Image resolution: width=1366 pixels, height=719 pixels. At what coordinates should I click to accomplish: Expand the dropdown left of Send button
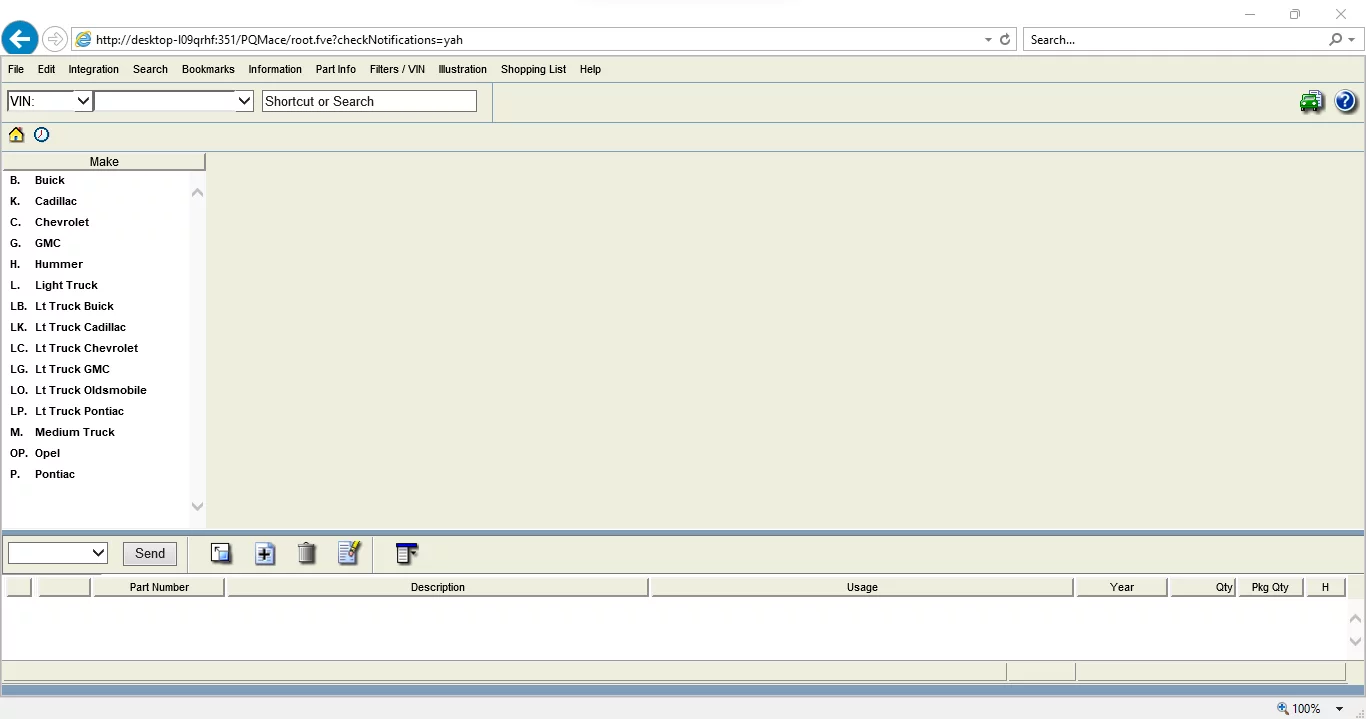(57, 553)
